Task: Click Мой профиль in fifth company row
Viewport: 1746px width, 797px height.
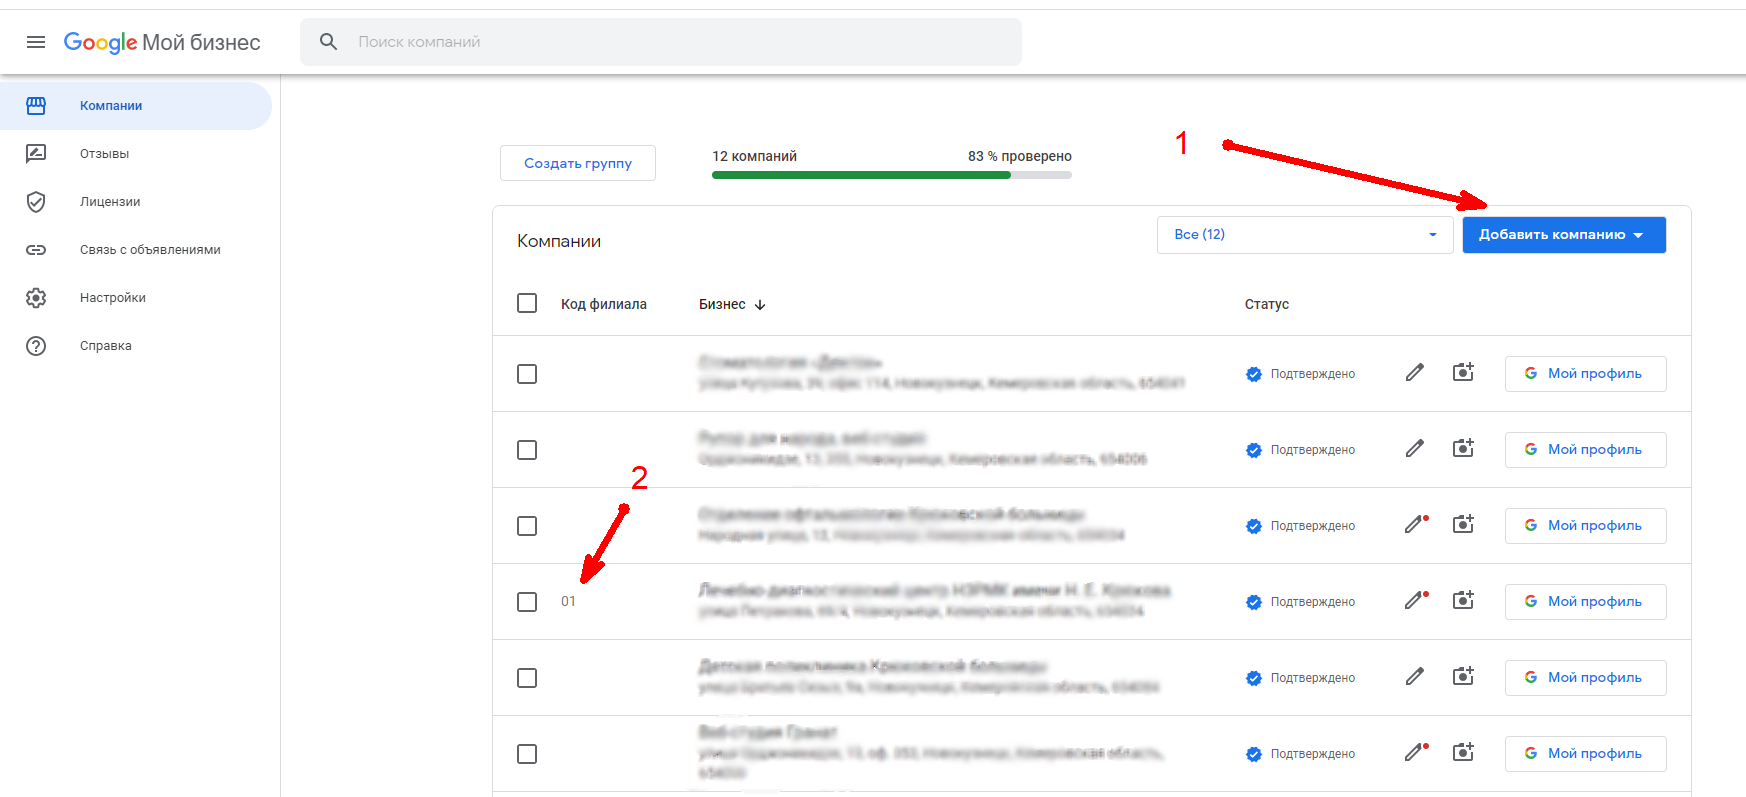Action: tap(1585, 678)
